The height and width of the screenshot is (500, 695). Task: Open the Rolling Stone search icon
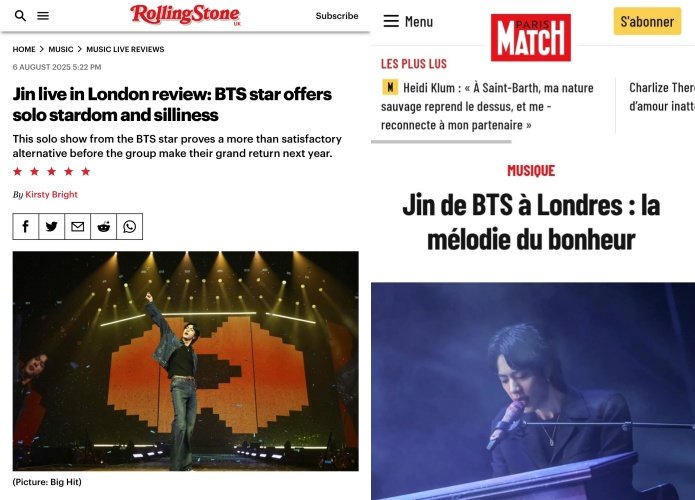pos(20,16)
